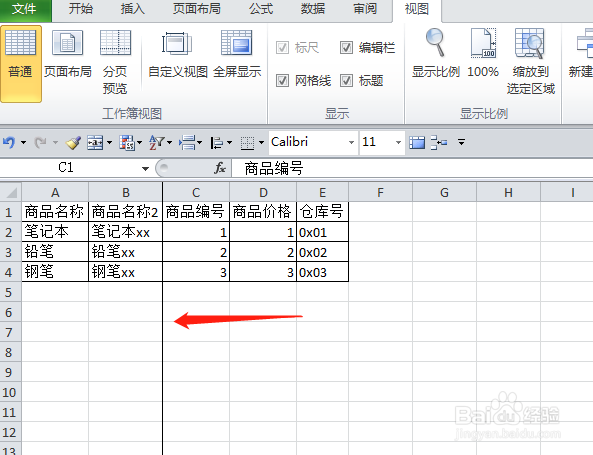Expand the borders dropdown arrow
The image size is (593, 455).
261,143
